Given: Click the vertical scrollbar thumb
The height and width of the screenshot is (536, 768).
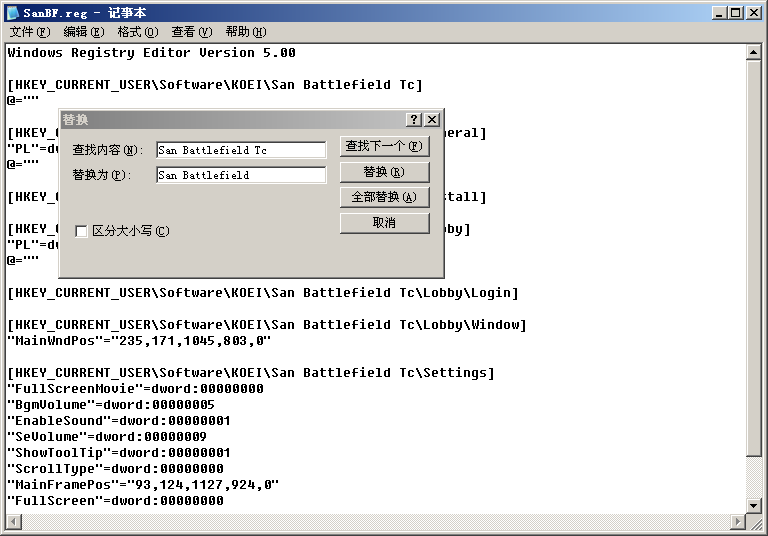Looking at the screenshot, I should tap(753, 258).
